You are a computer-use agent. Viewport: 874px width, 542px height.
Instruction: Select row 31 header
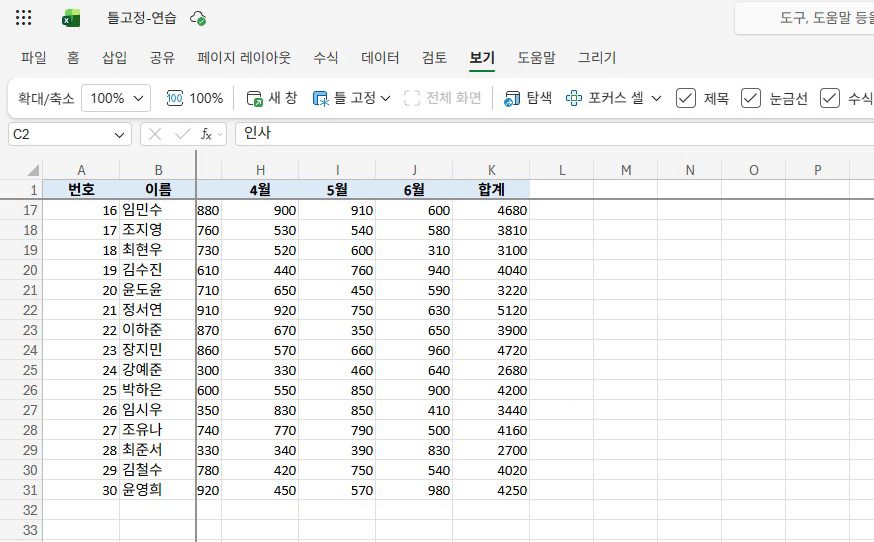point(21,490)
